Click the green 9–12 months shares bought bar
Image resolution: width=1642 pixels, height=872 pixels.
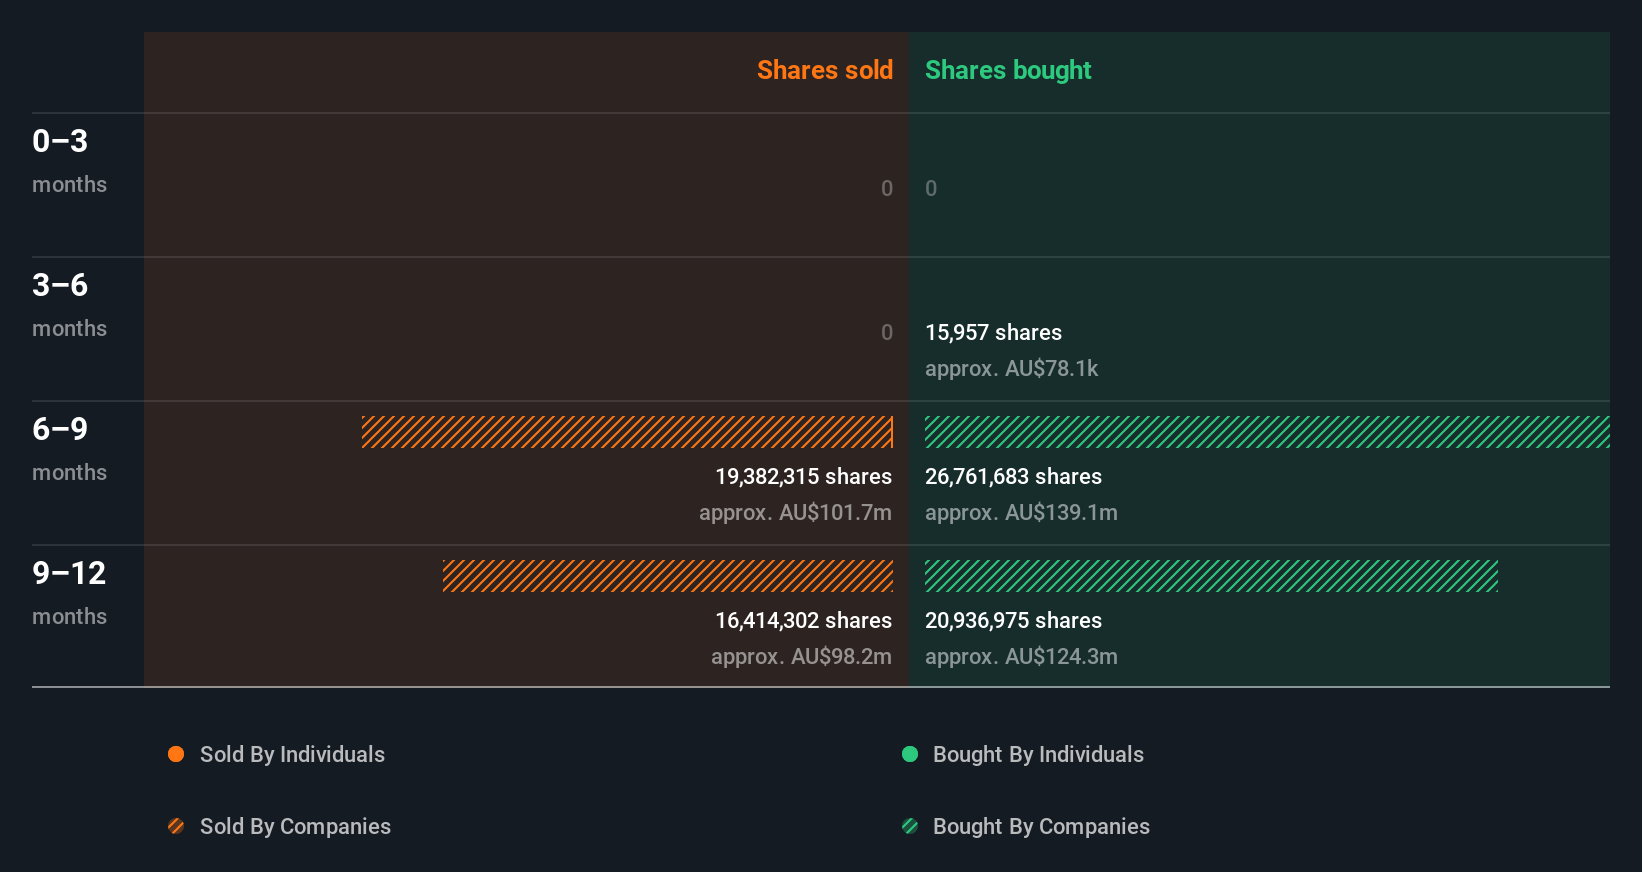coord(1211,576)
